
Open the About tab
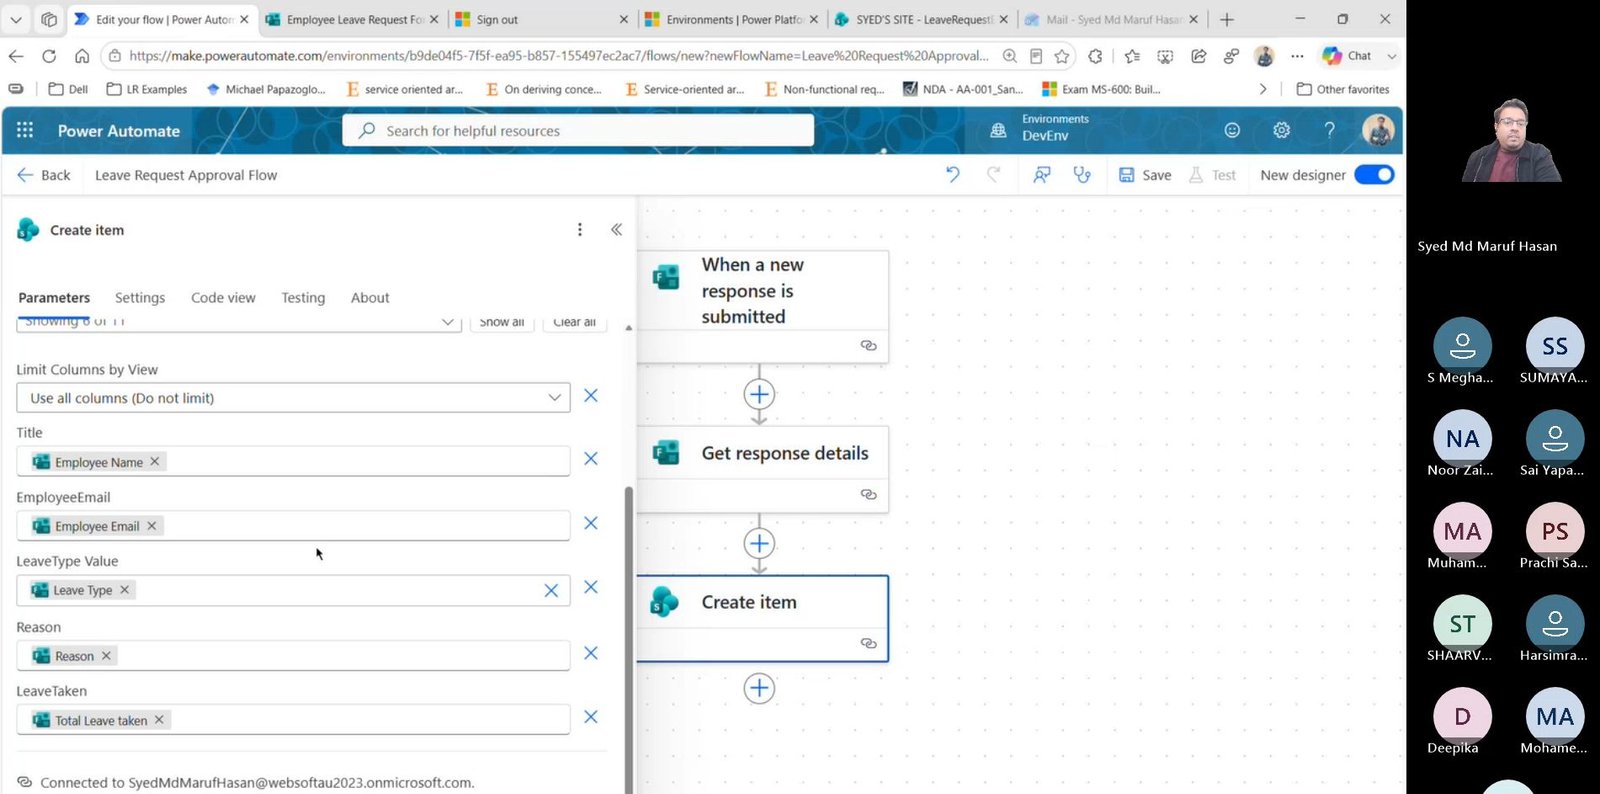(370, 298)
